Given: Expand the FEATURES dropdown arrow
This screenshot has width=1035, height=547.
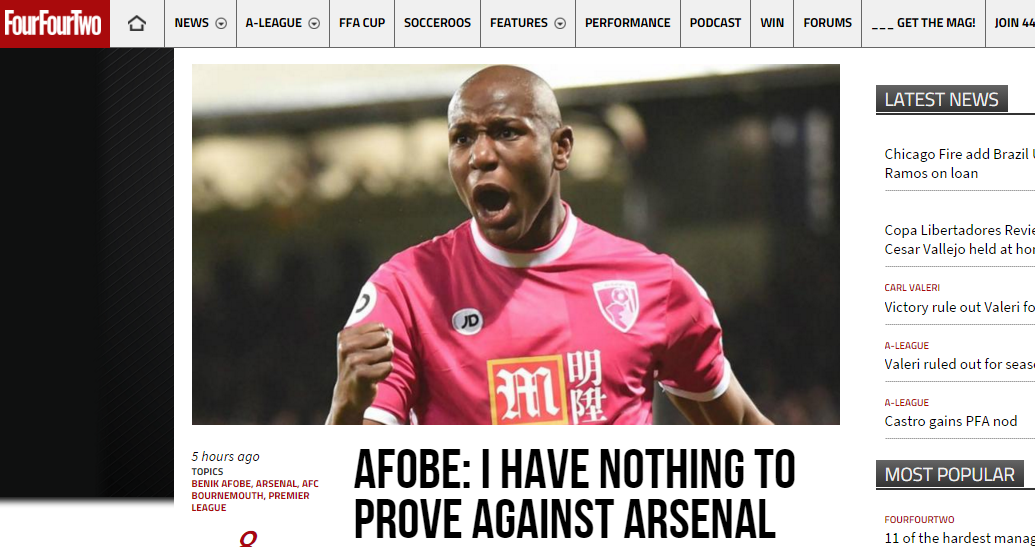Looking at the screenshot, I should [560, 23].
